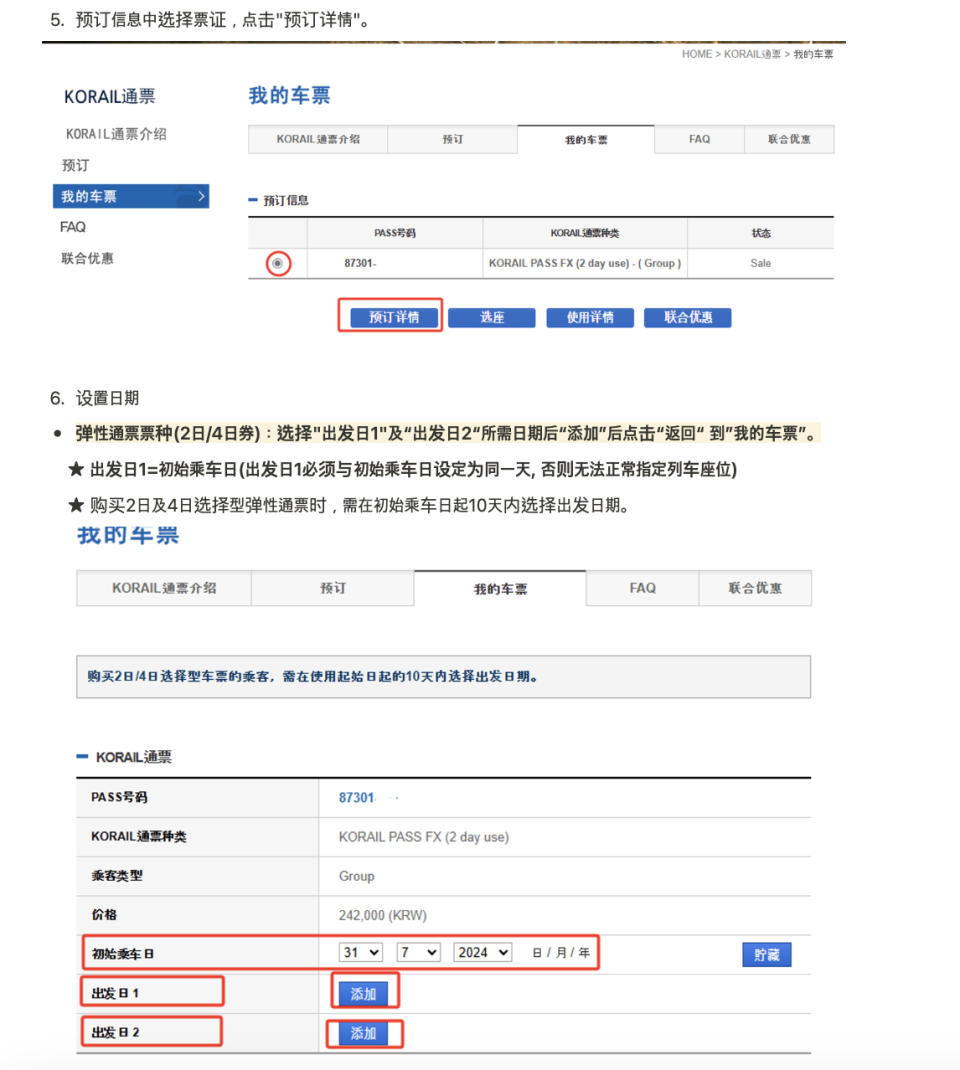Select the radio button for pass 87301
This screenshot has width=960, height=1070.
pyautogui.click(x=278, y=263)
